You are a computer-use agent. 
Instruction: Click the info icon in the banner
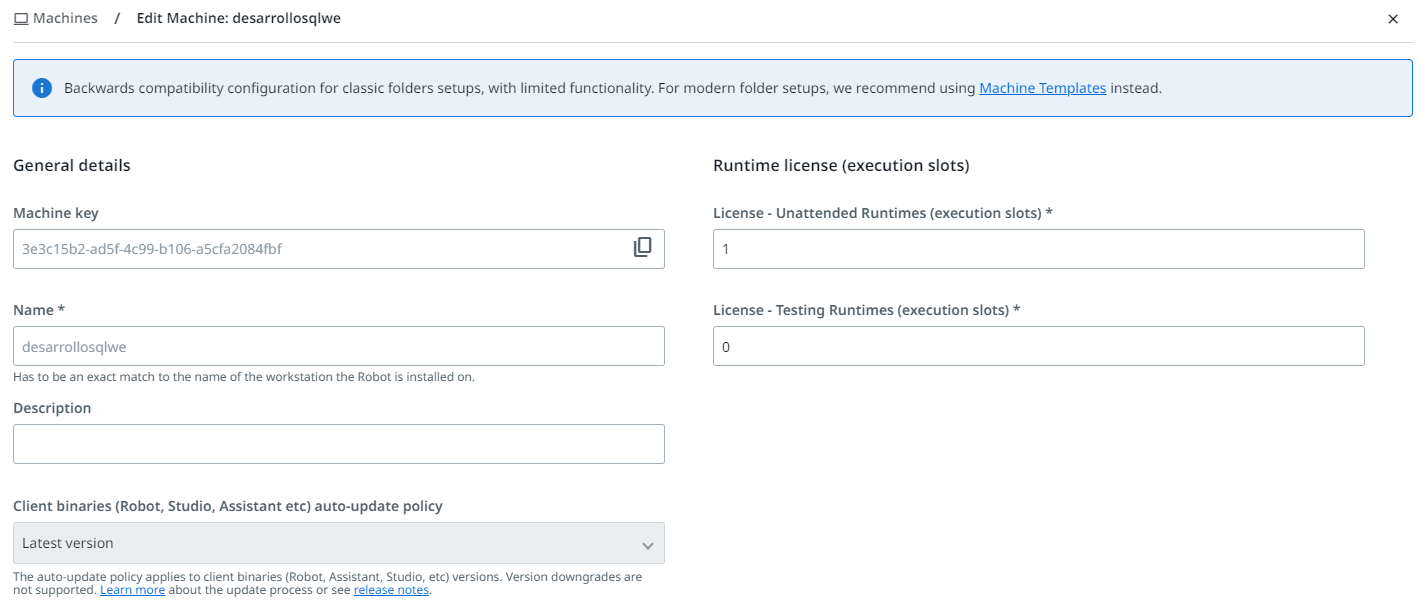42,88
